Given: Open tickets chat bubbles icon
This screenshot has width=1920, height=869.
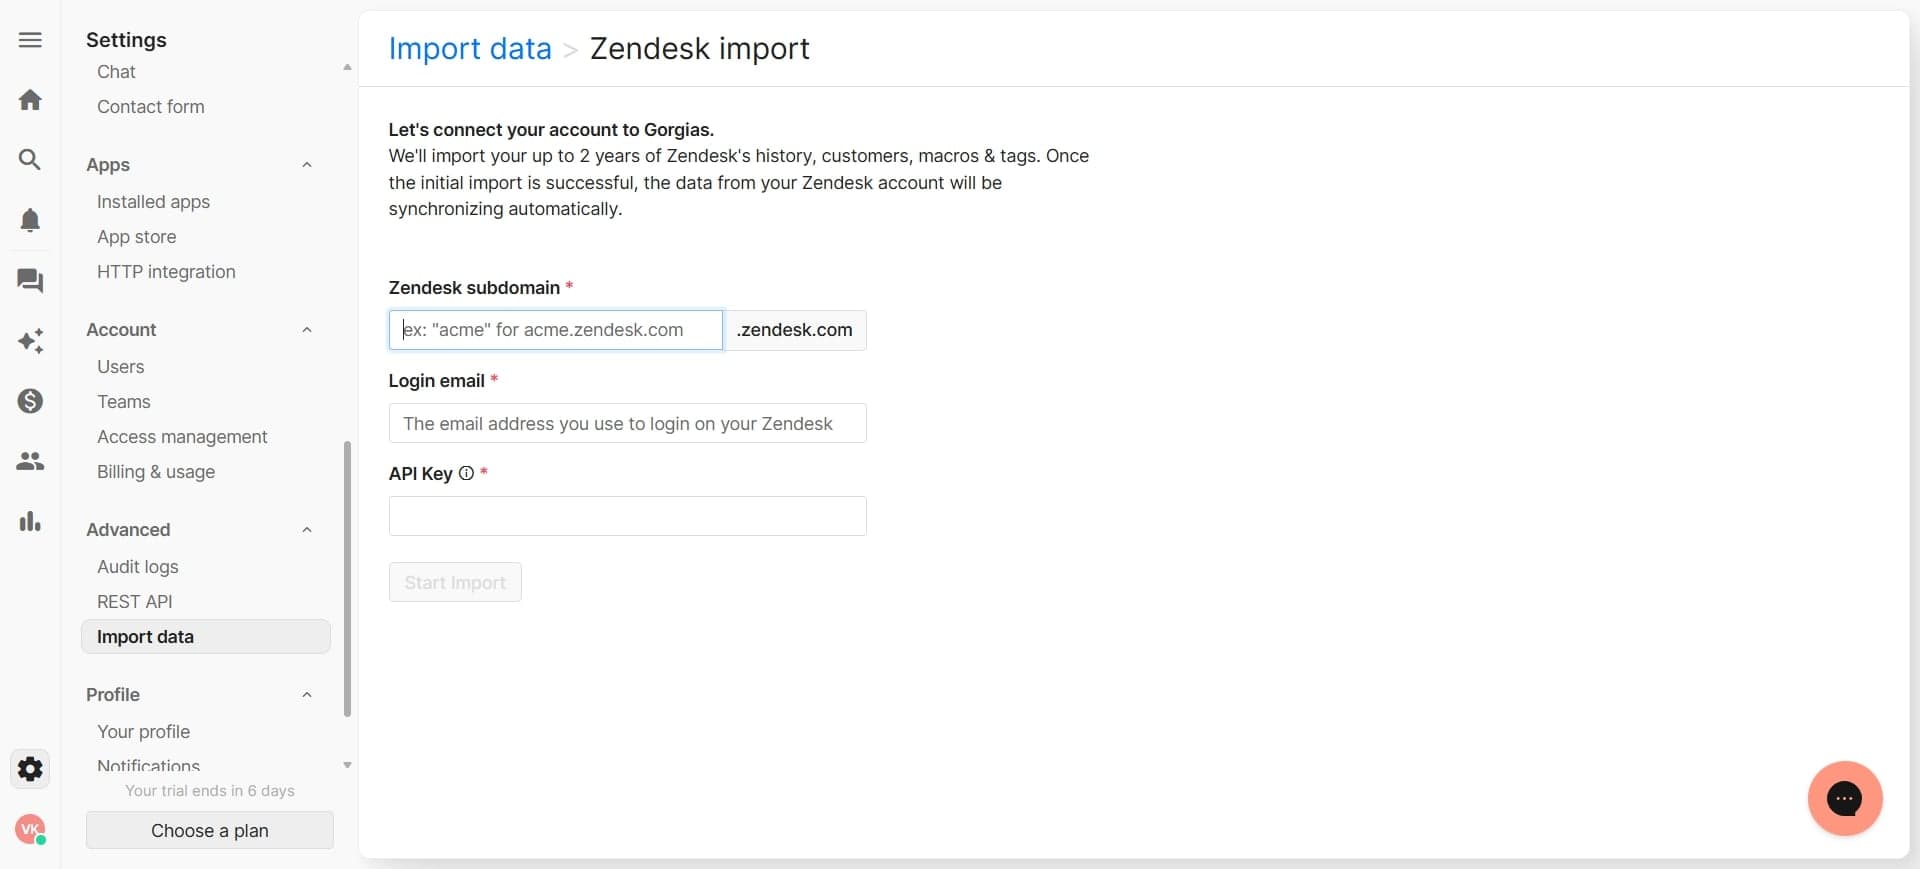Looking at the screenshot, I should pyautogui.click(x=30, y=281).
